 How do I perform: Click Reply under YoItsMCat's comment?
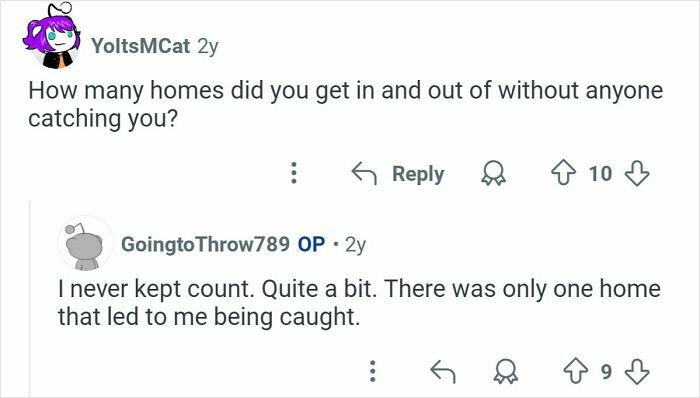point(418,174)
